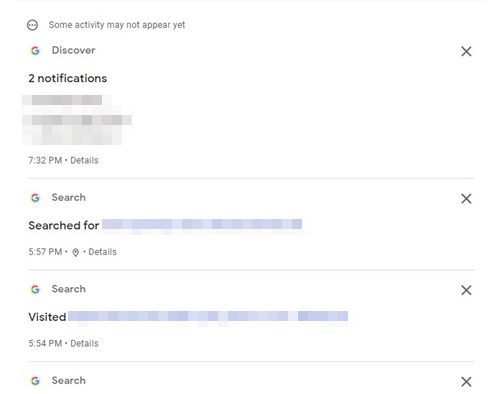Viewport: 500px width, 394px height.
Task: Delete the Discover notifications activity entry
Action: click(466, 51)
